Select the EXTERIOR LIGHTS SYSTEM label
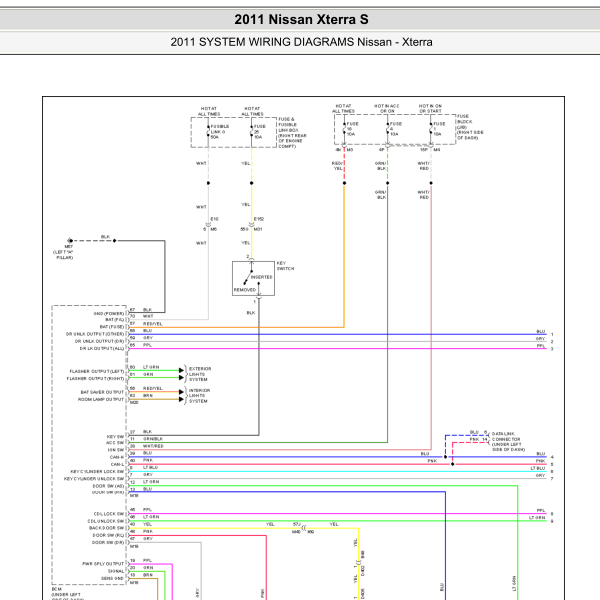This screenshot has width=600, height=600. click(200, 374)
